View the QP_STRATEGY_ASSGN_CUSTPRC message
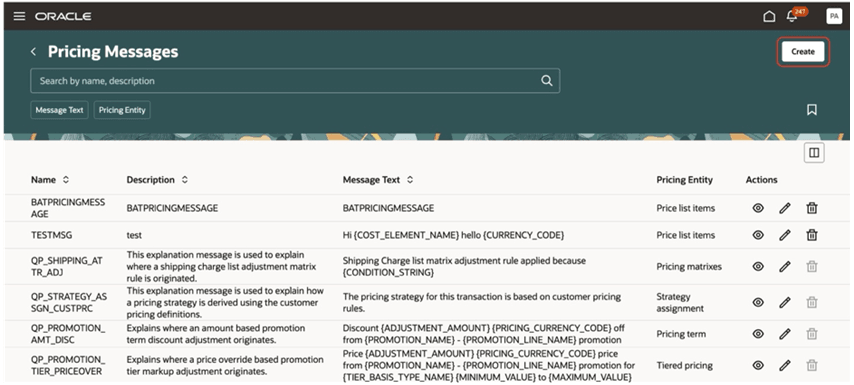The image size is (854, 385). click(758, 302)
